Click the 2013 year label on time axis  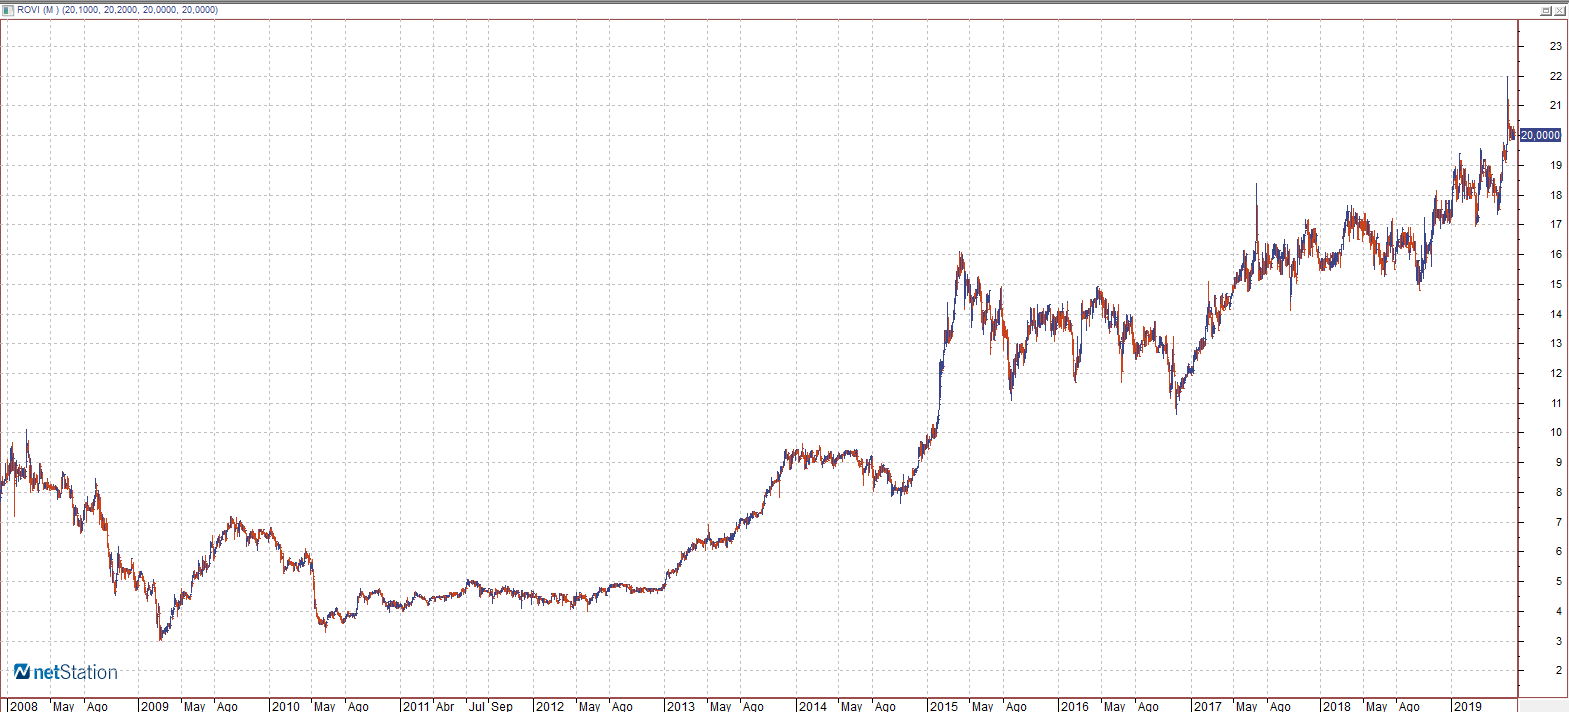(x=681, y=706)
